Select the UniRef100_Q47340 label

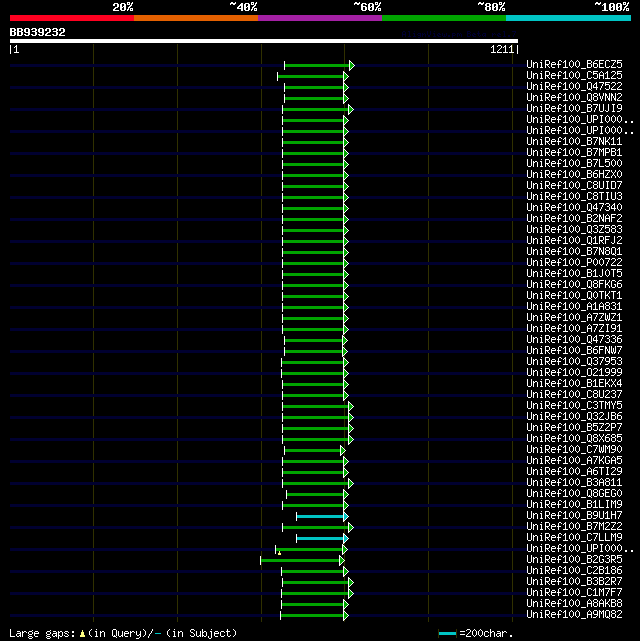574,208
